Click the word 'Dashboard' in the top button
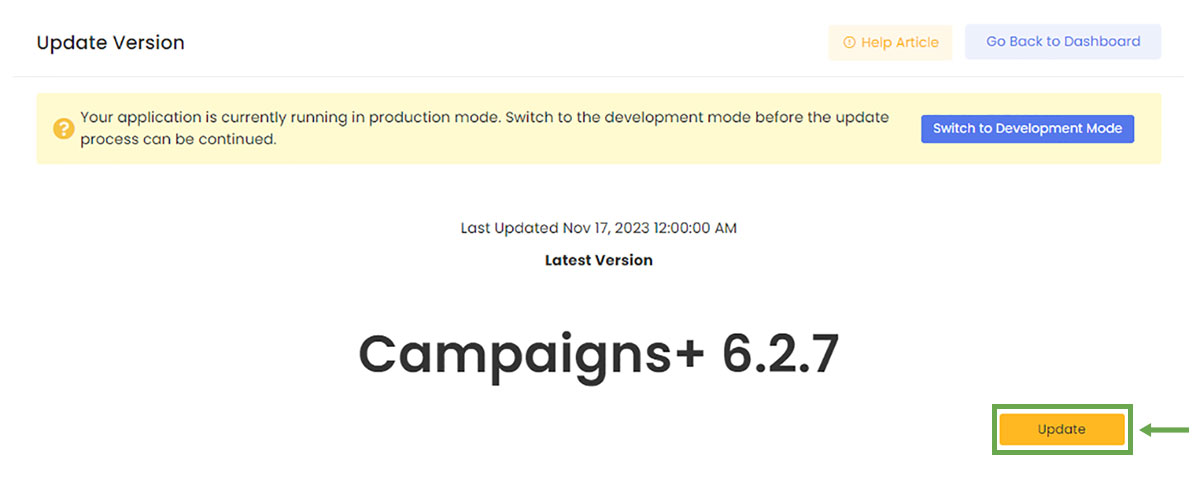1200x488 pixels. 1102,42
